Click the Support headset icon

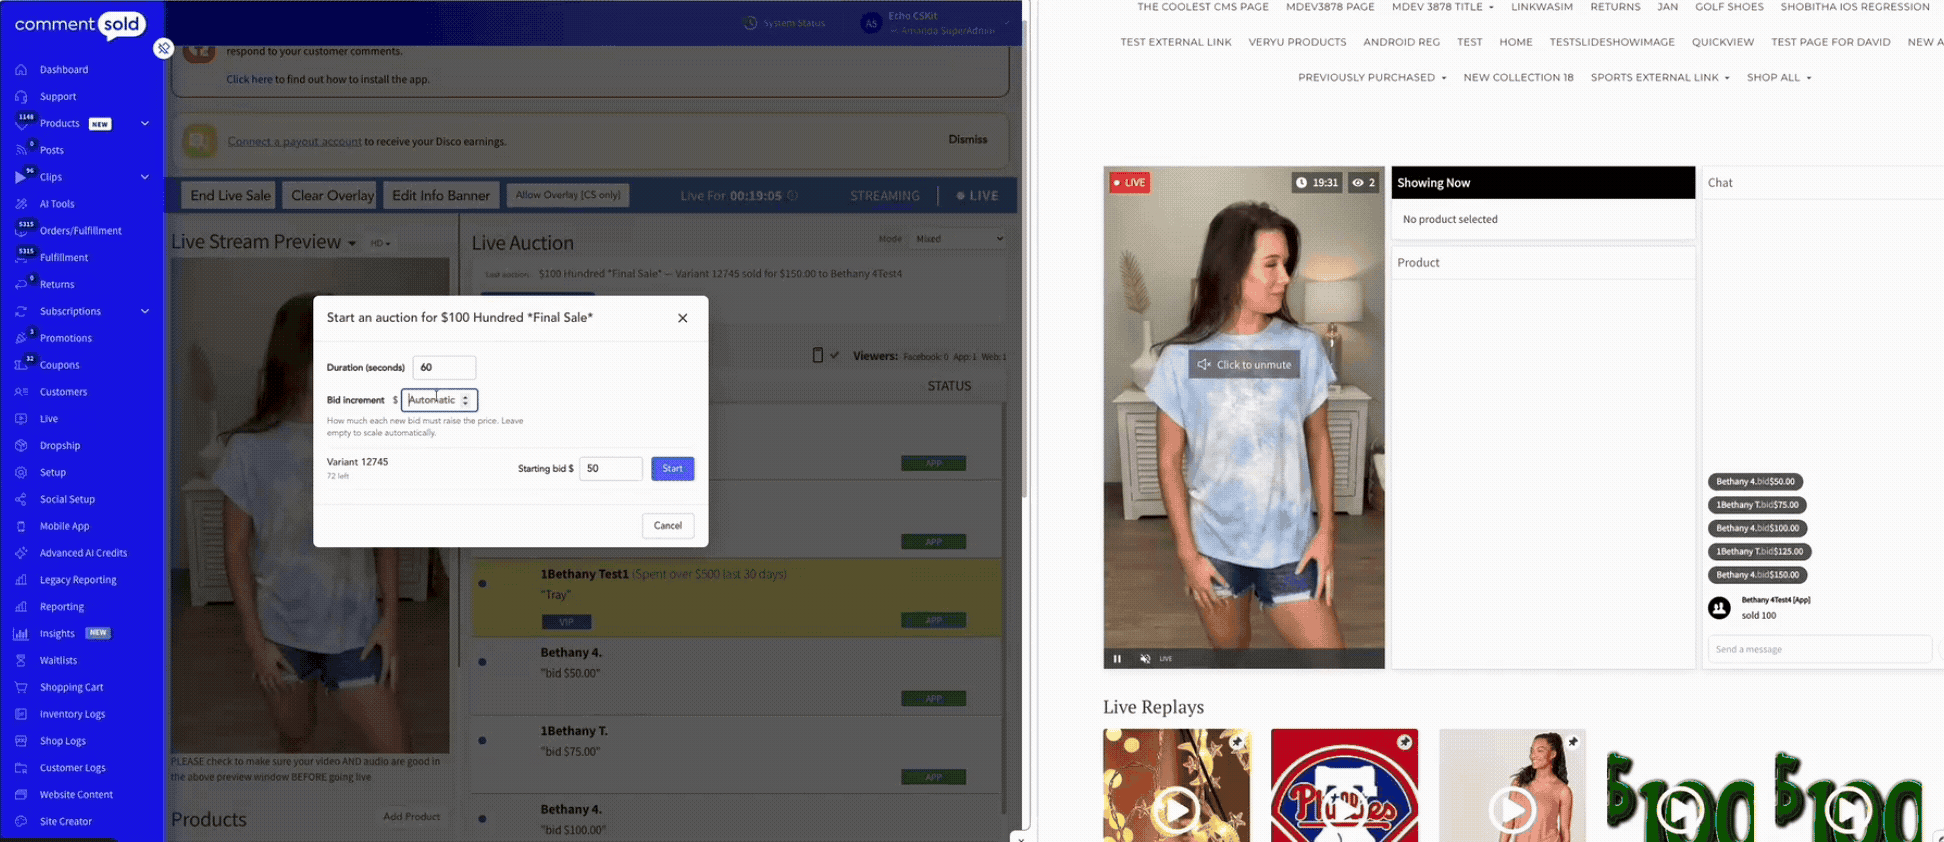21,96
